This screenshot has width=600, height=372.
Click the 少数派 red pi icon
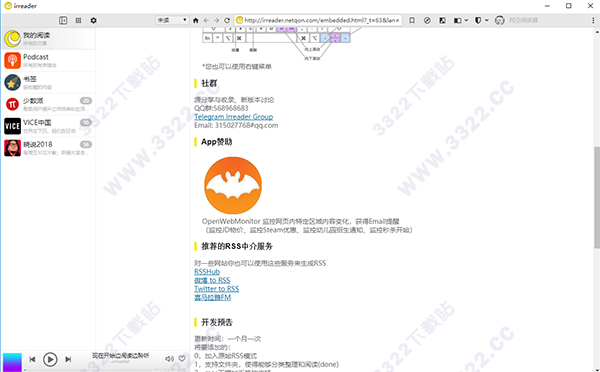pos(12,104)
